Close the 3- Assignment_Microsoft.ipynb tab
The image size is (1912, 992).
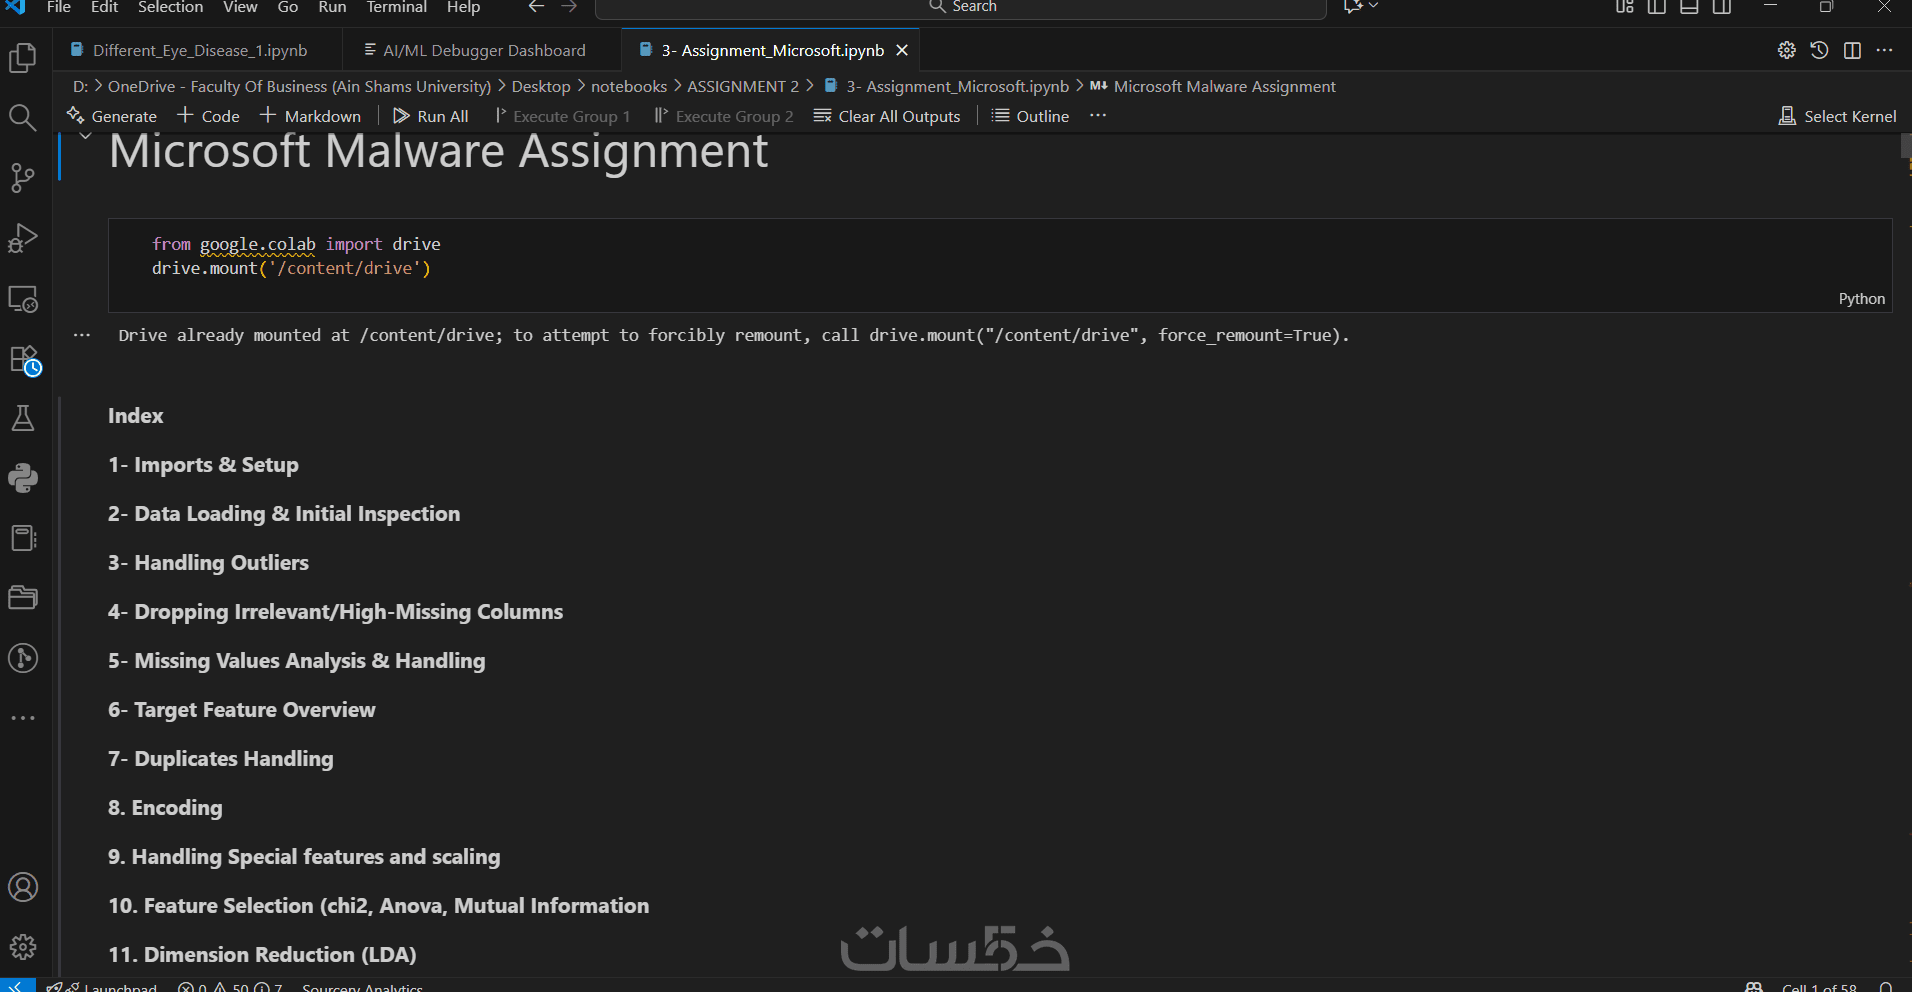click(x=902, y=50)
